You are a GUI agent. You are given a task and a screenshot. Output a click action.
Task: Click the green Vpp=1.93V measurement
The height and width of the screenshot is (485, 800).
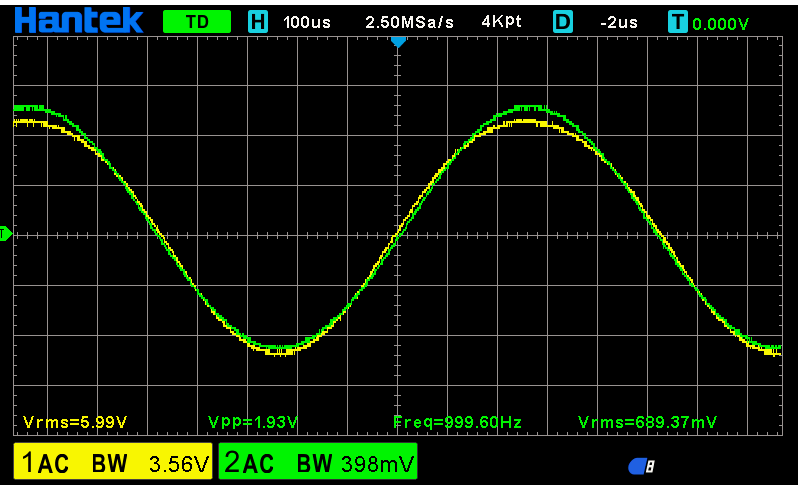tap(253, 422)
